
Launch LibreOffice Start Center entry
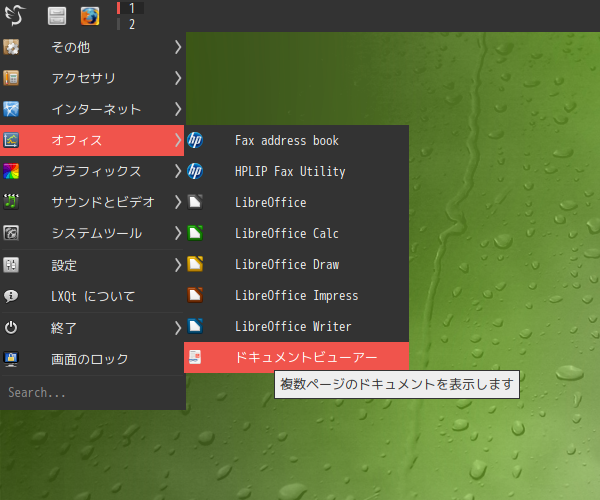(x=297, y=202)
